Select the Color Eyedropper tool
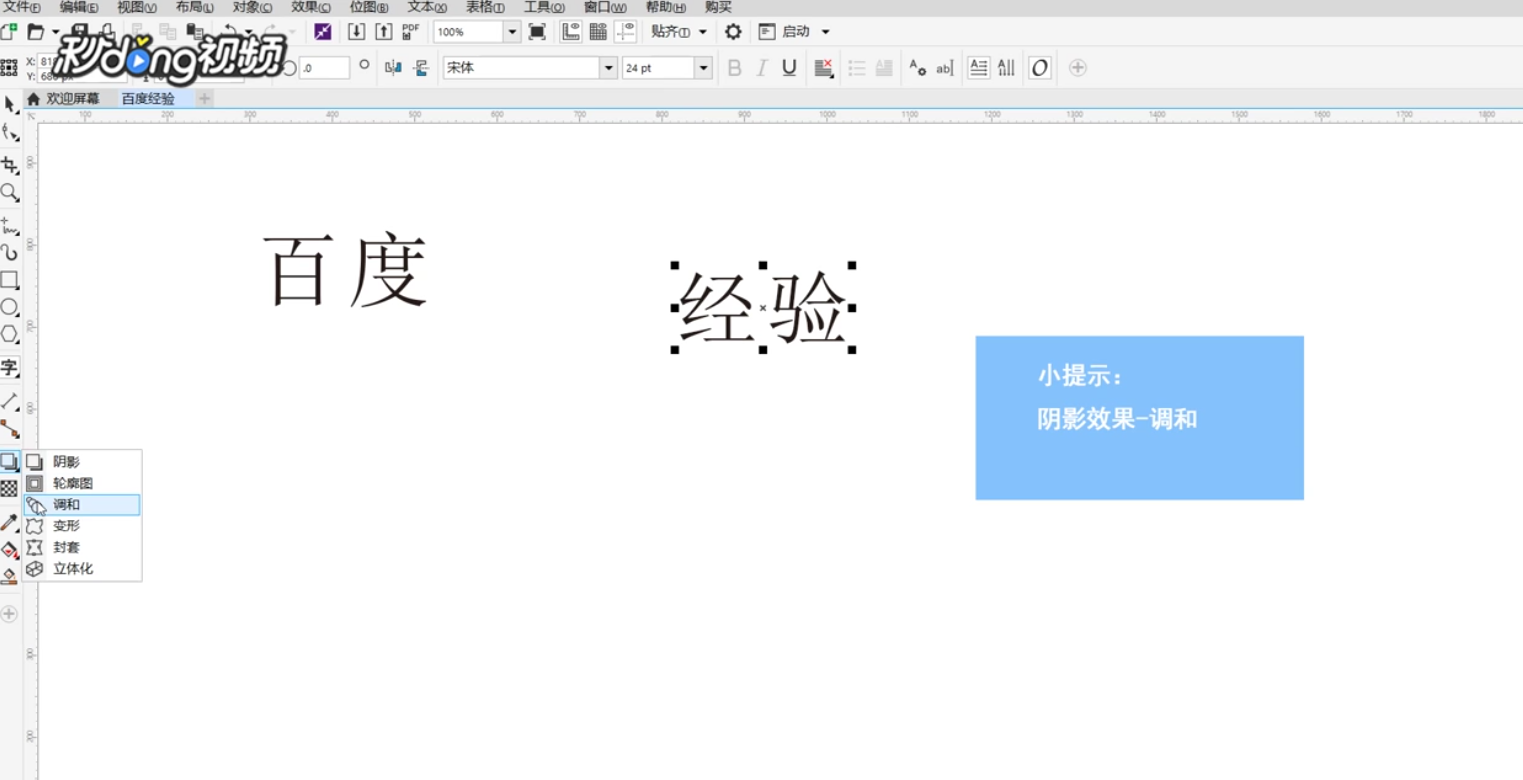This screenshot has width=1523, height=780. click(x=10, y=522)
